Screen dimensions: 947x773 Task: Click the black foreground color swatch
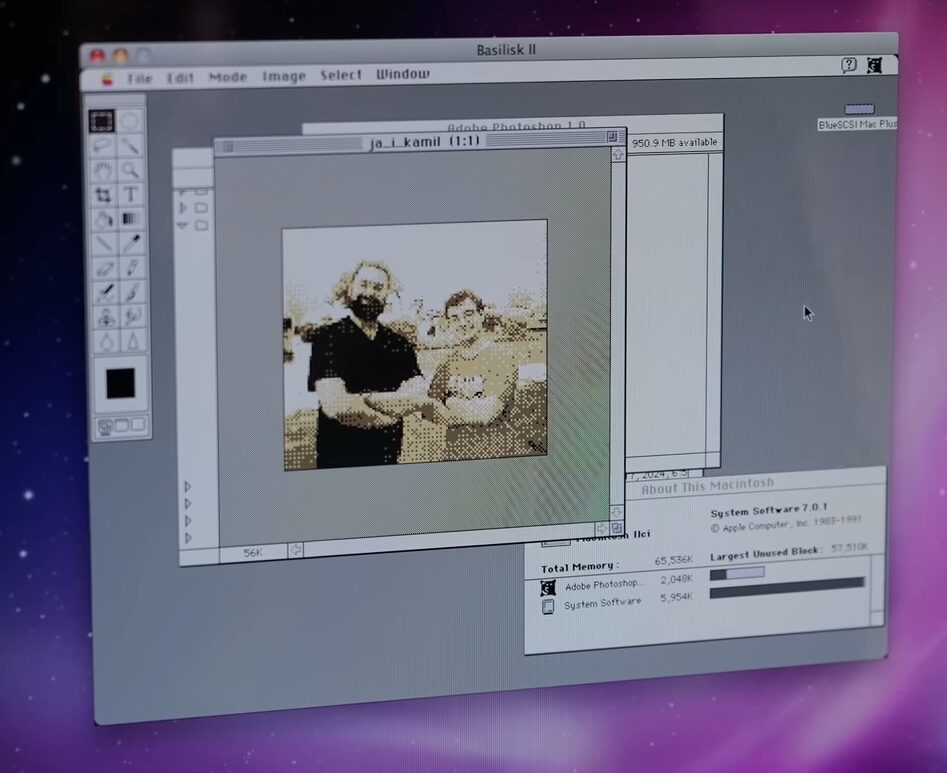coord(121,383)
